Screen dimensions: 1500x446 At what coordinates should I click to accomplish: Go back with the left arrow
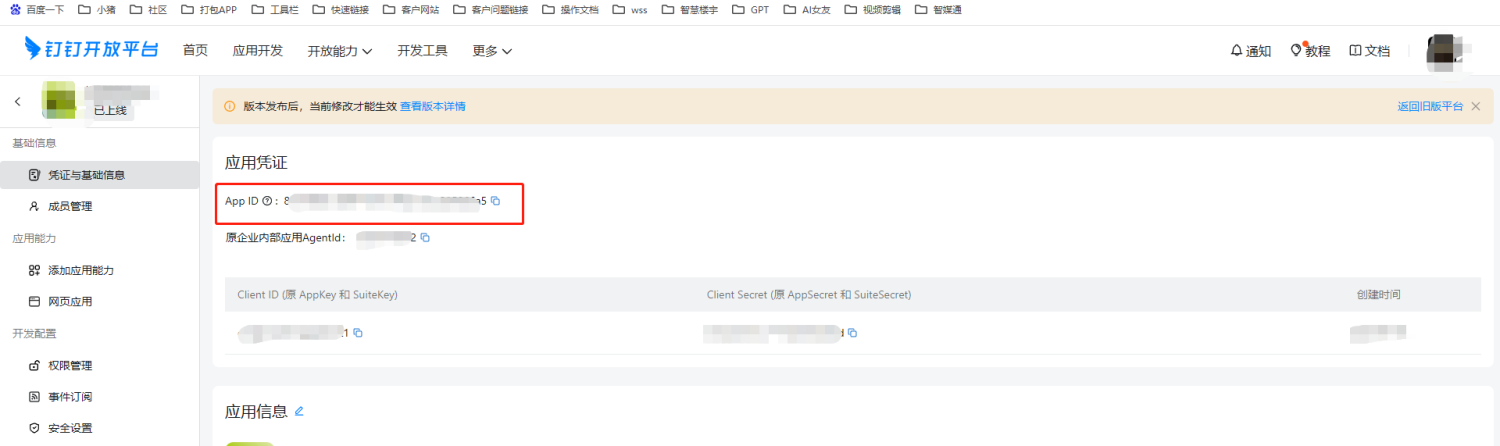point(17,102)
